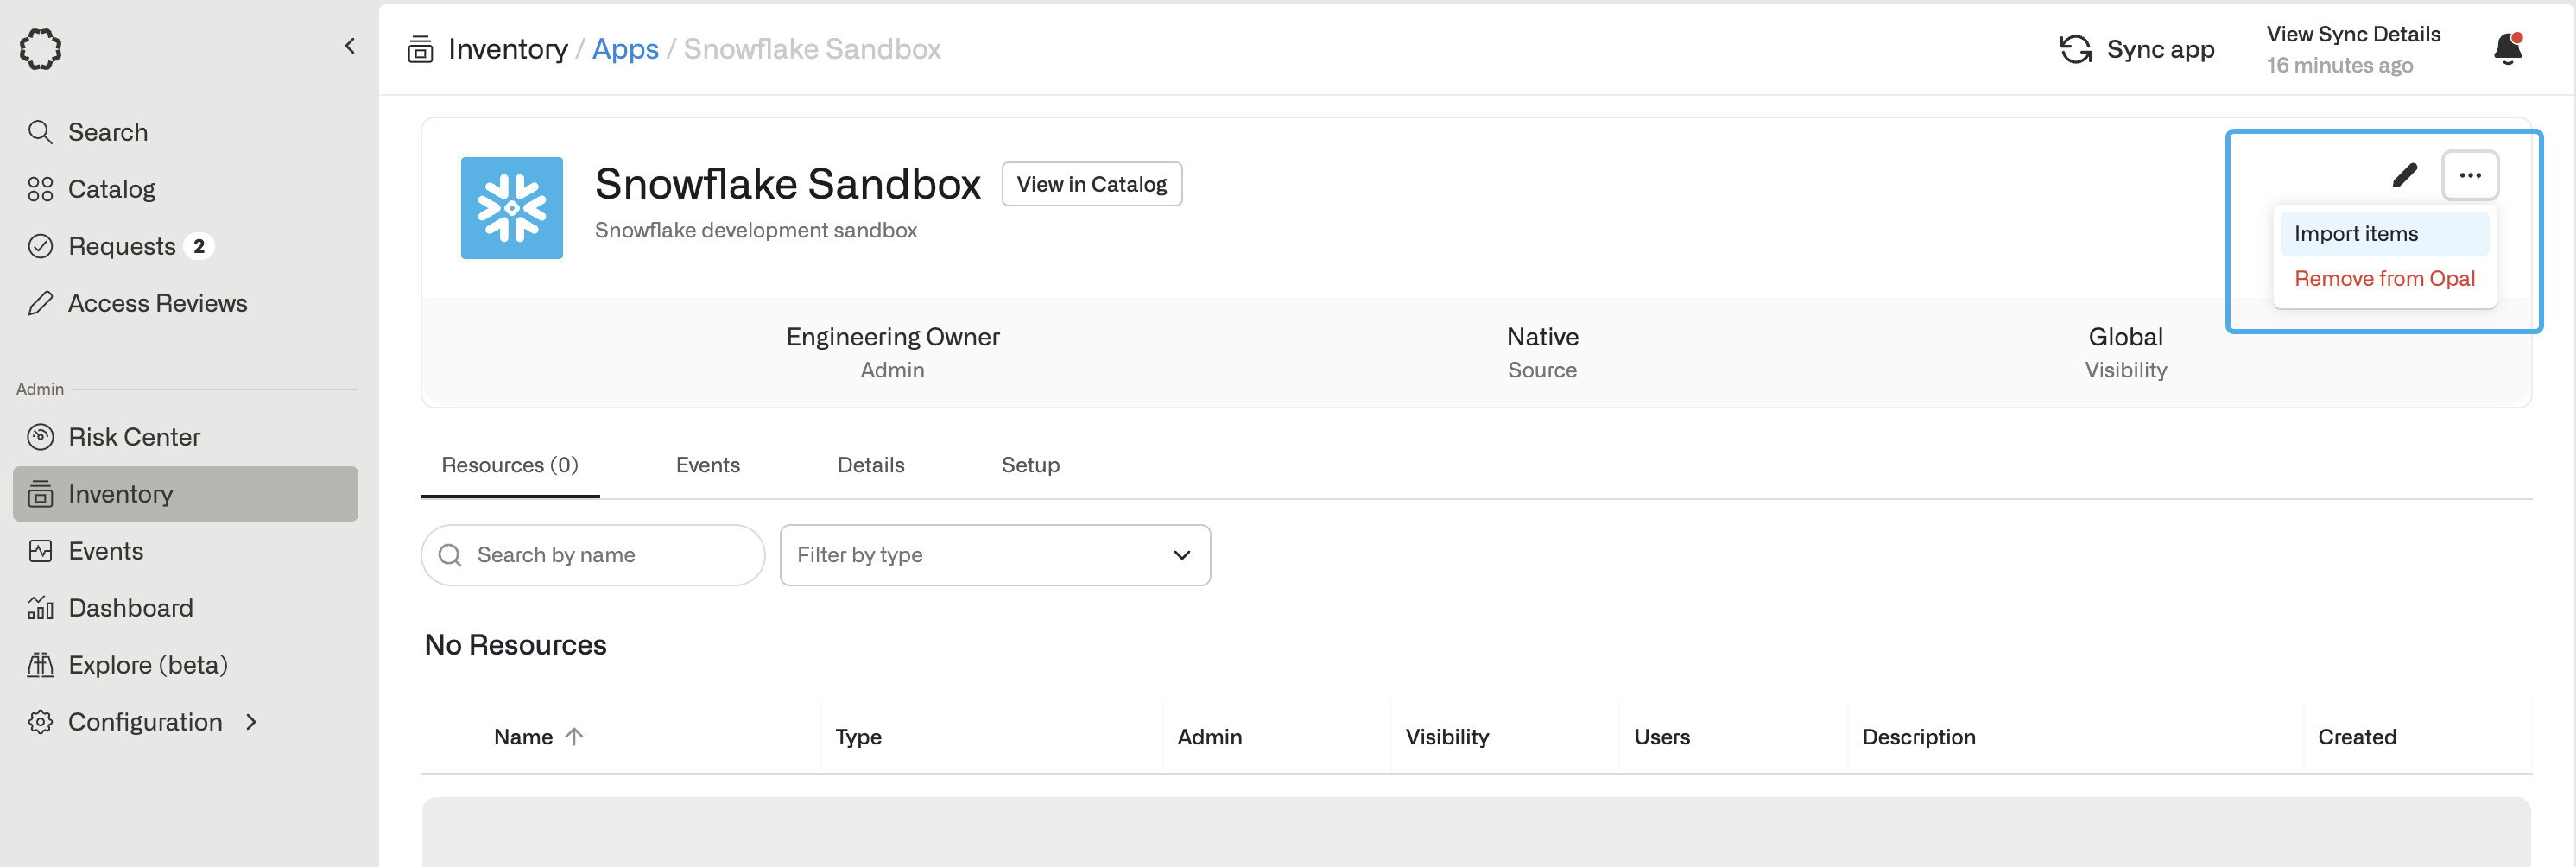Edit the app with the pencil icon

[x=2404, y=175]
